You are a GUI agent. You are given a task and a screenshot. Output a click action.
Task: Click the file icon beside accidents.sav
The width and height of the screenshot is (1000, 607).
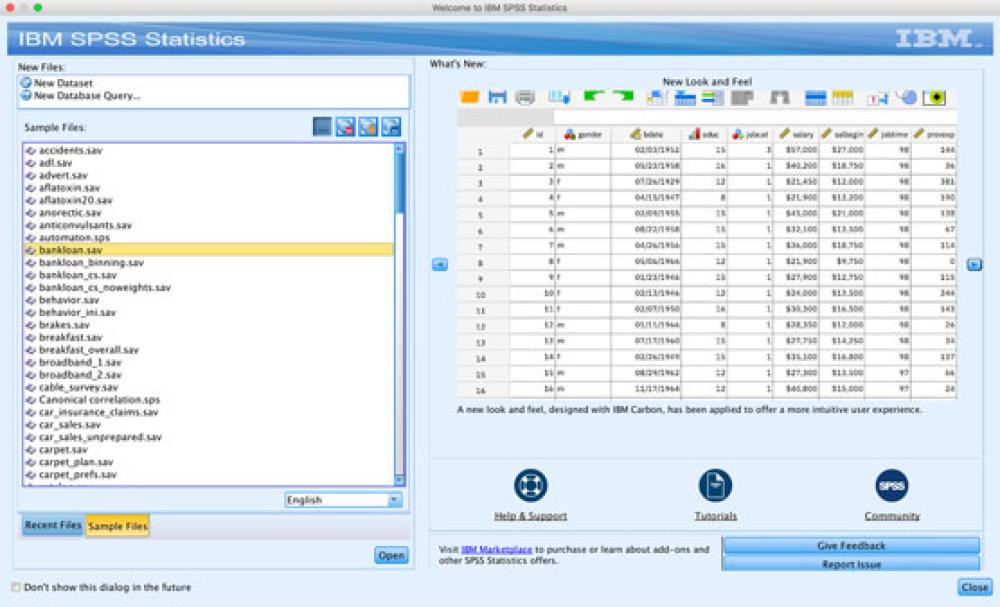point(30,150)
